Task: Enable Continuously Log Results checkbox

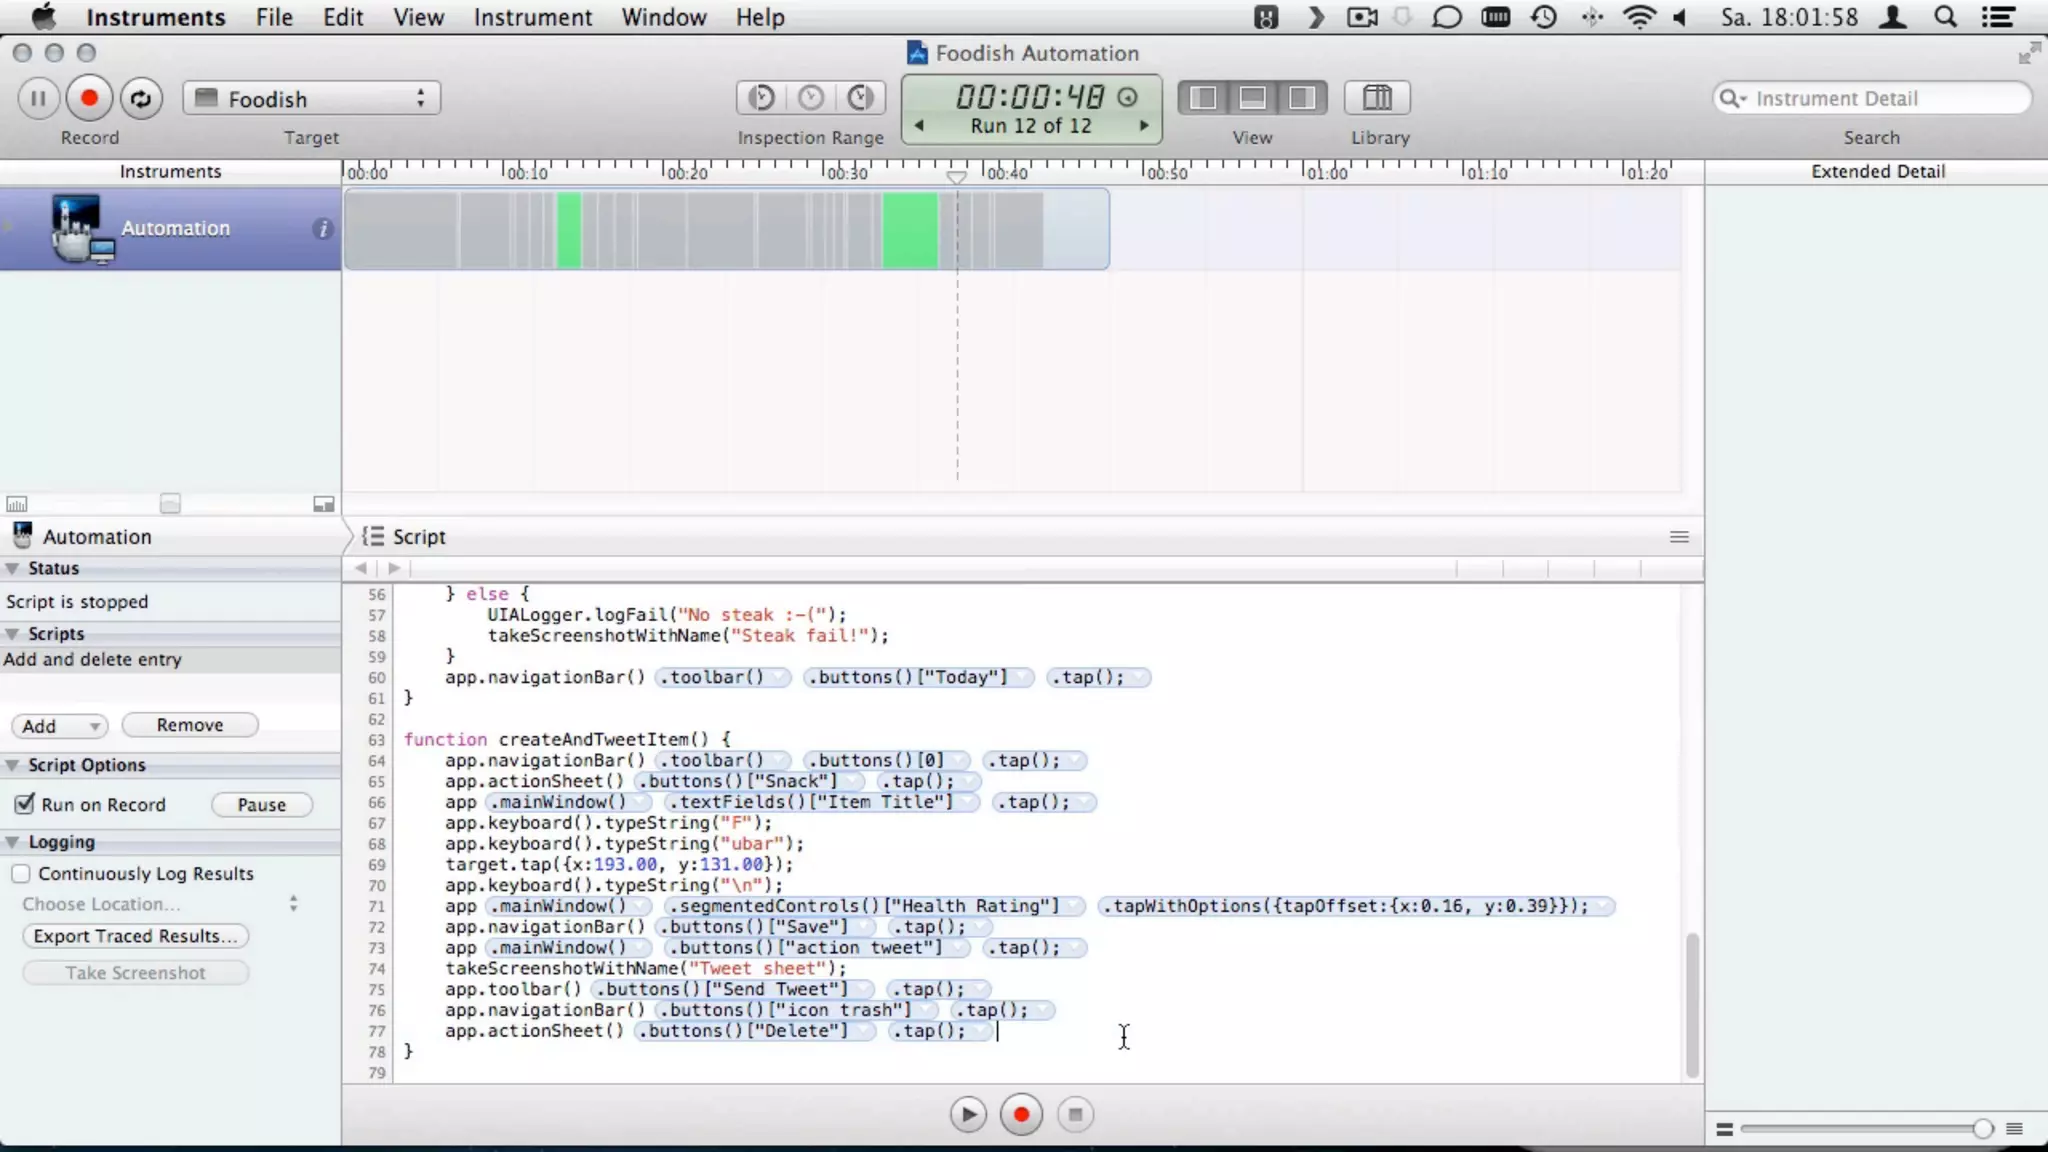Action: point(21,873)
